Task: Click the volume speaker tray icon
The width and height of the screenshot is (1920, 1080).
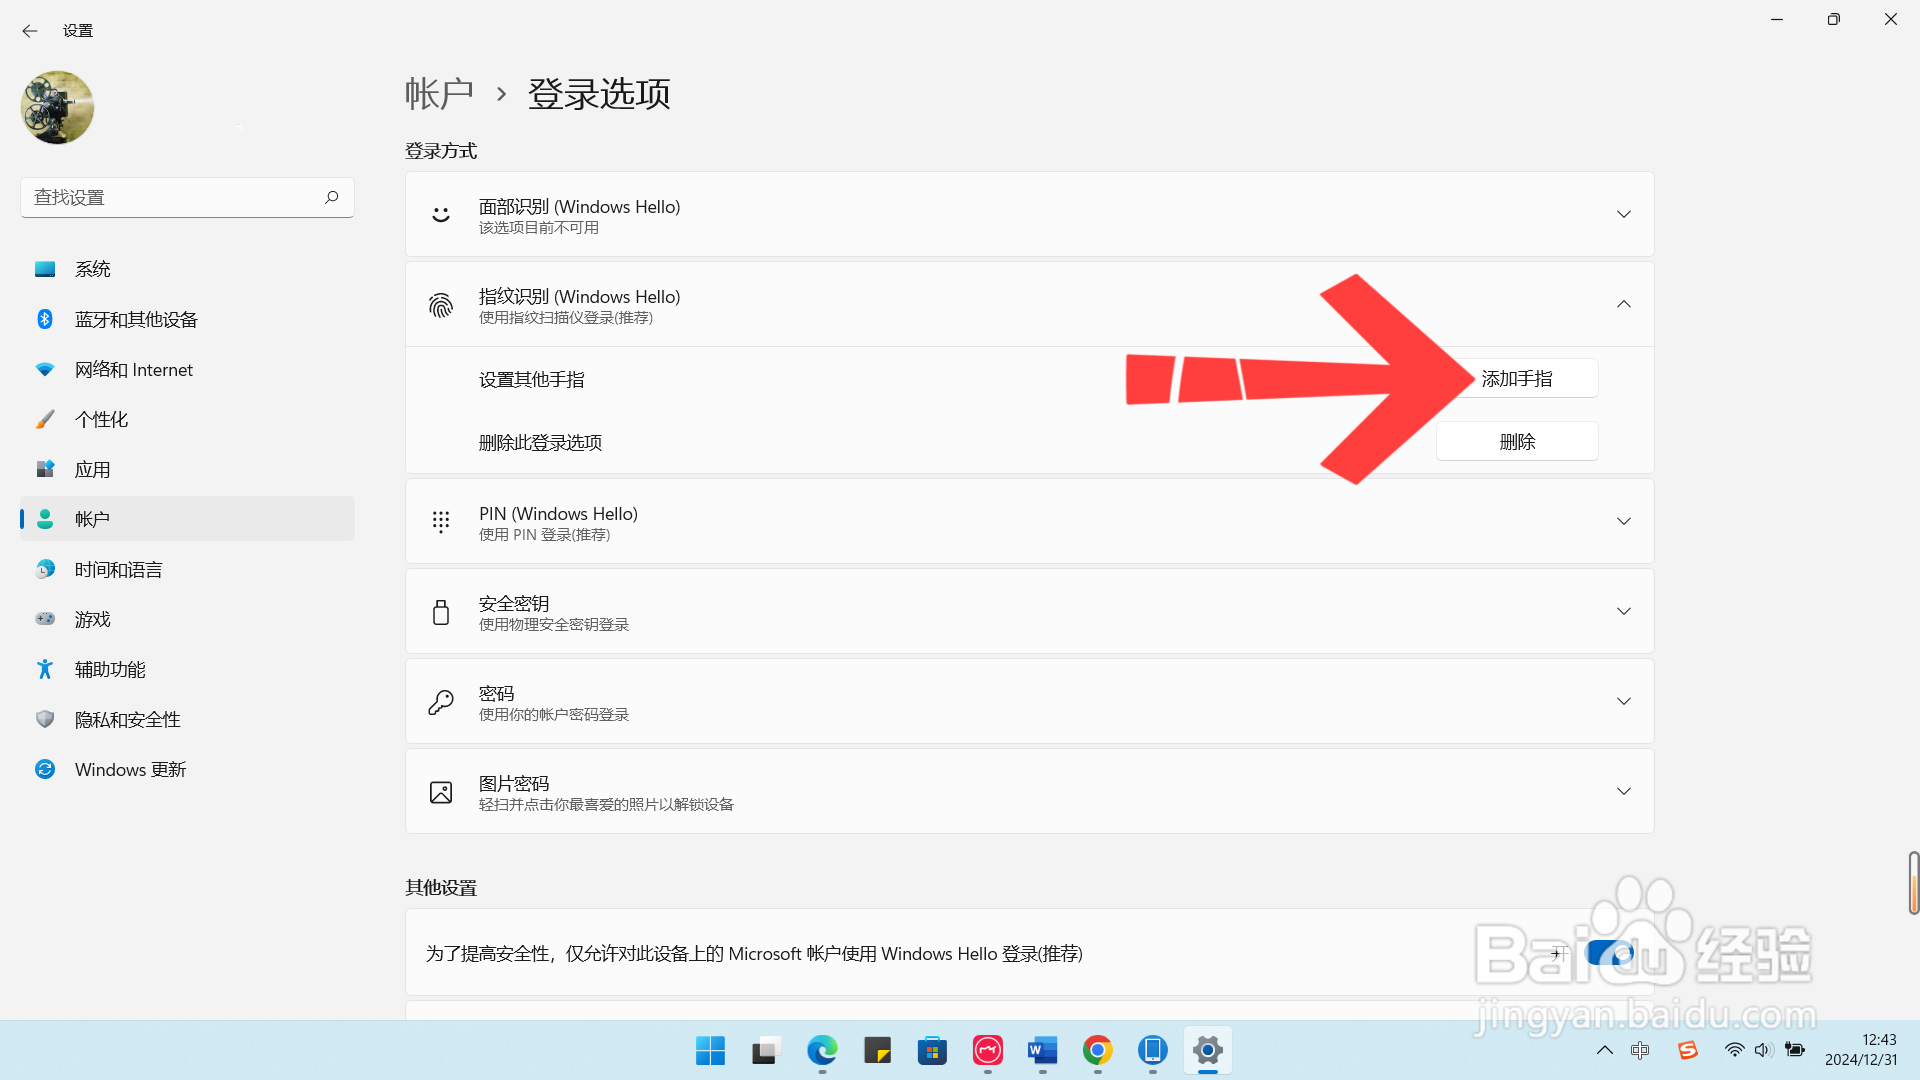Action: (x=1763, y=1050)
